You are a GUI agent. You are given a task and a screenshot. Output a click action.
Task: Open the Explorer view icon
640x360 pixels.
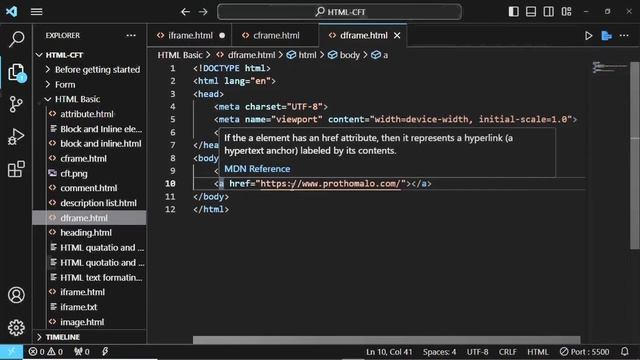point(16,72)
